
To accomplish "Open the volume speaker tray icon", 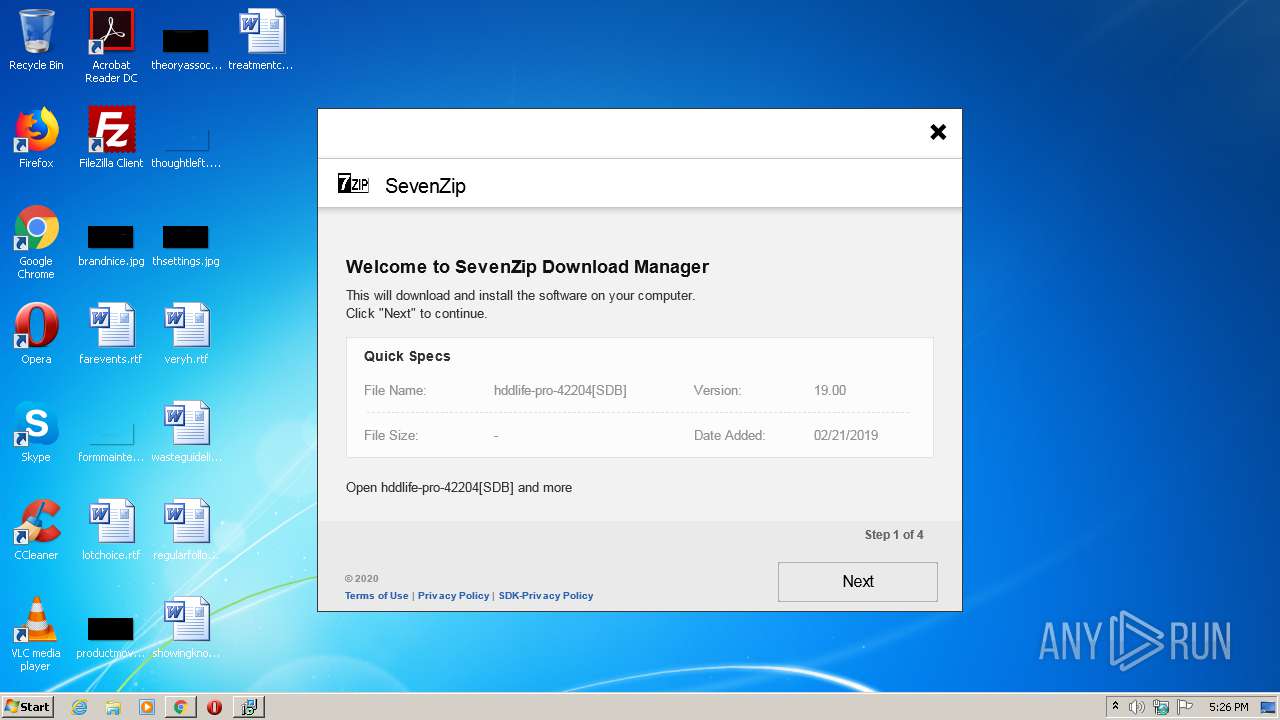I will pyautogui.click(x=1137, y=707).
